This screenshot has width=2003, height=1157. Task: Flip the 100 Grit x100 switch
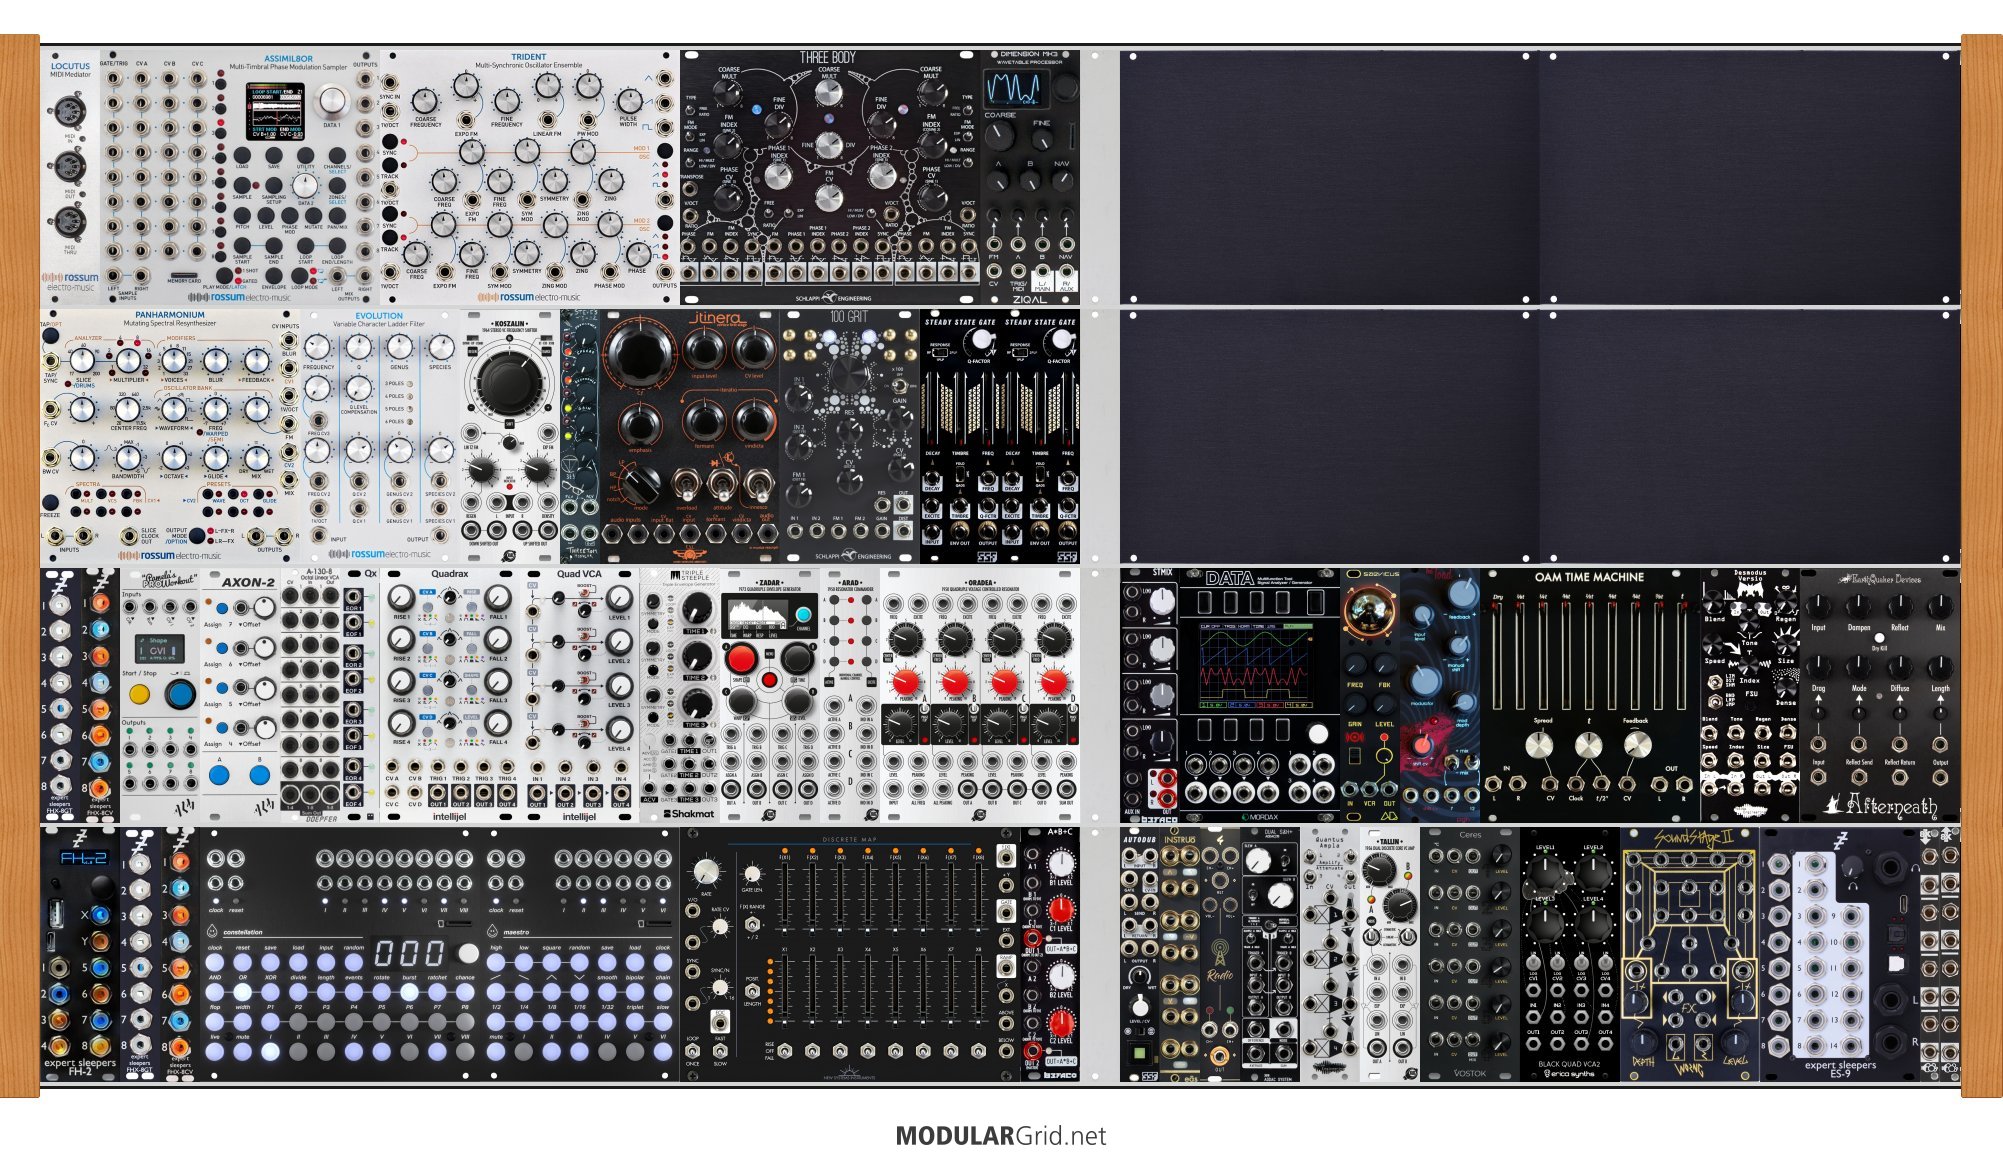click(898, 385)
